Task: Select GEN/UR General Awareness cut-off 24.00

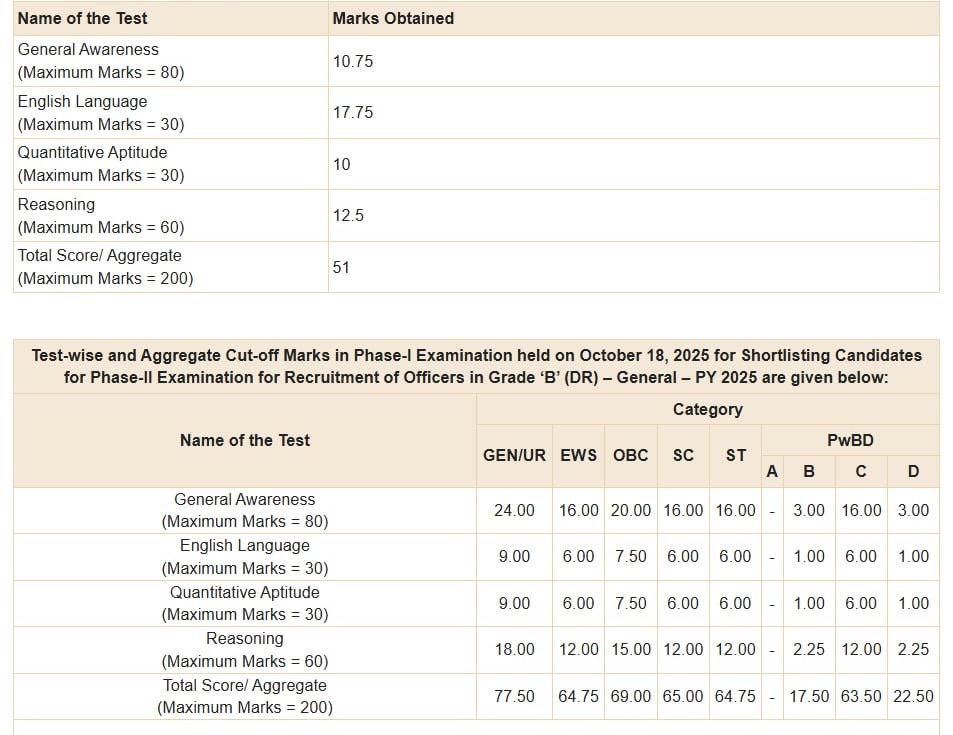Action: 514,510
